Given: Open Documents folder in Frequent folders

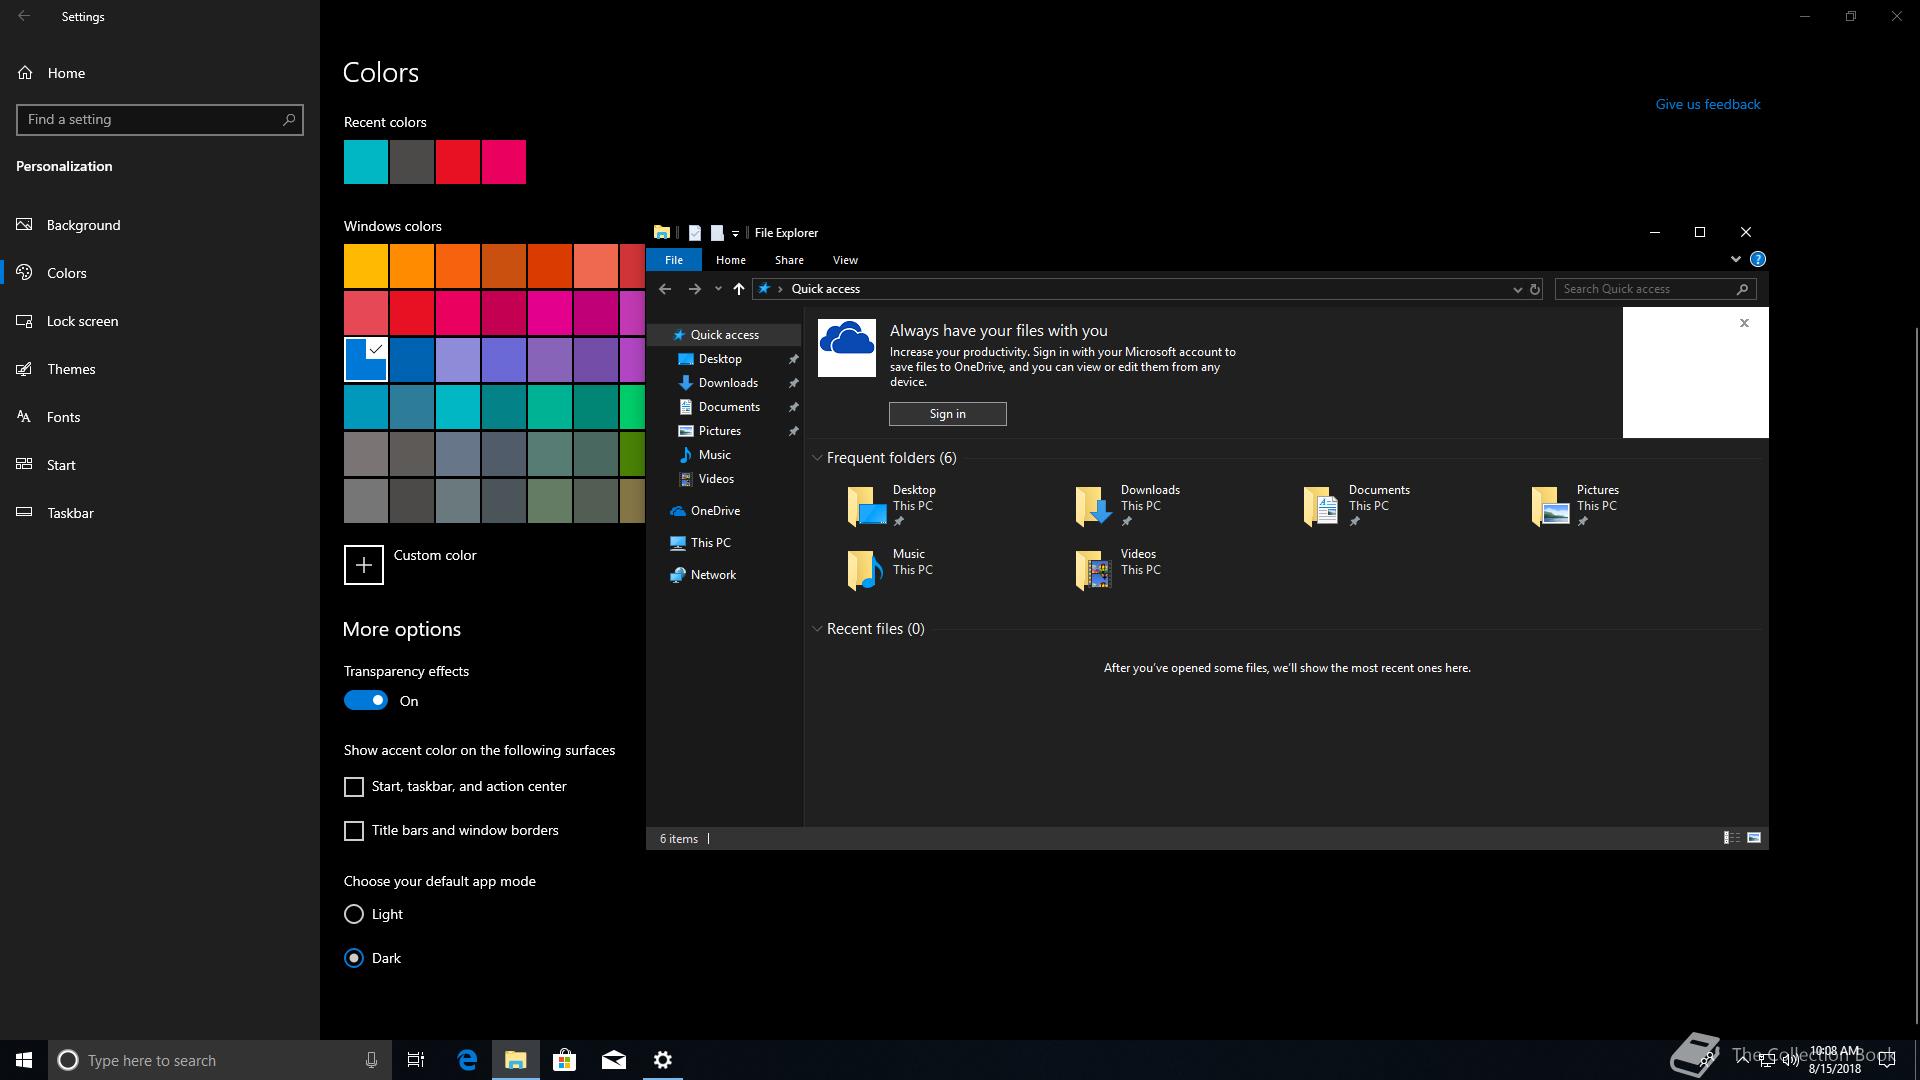Looking at the screenshot, I should click(1357, 506).
